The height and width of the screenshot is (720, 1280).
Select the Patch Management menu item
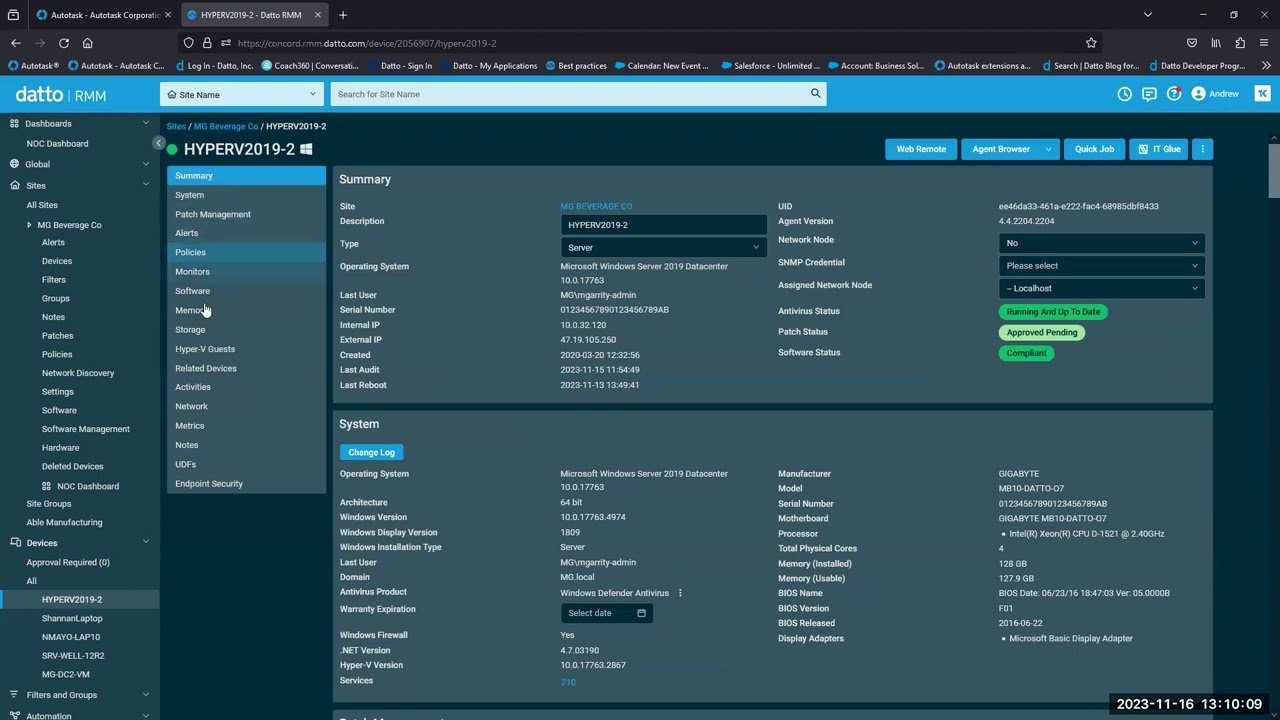click(x=246, y=214)
